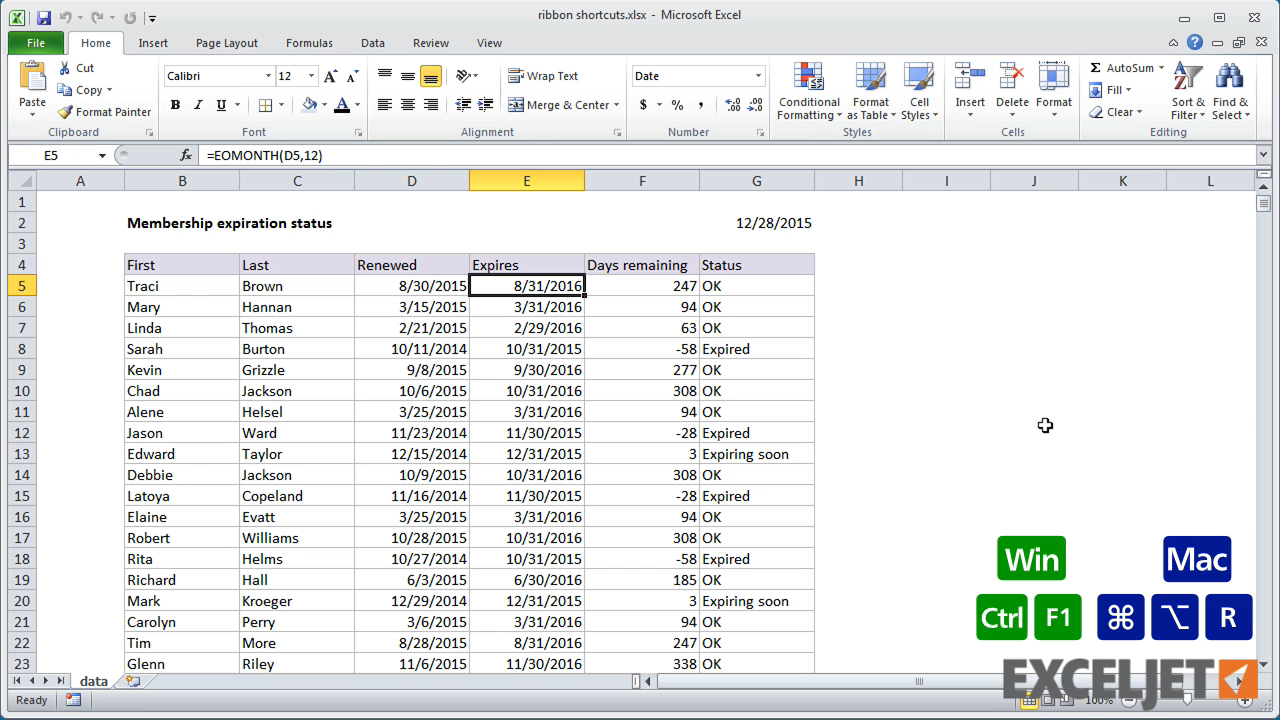Viewport: 1280px width, 720px height.
Task: Apply Percent Style to the cell
Action: [x=675, y=104]
